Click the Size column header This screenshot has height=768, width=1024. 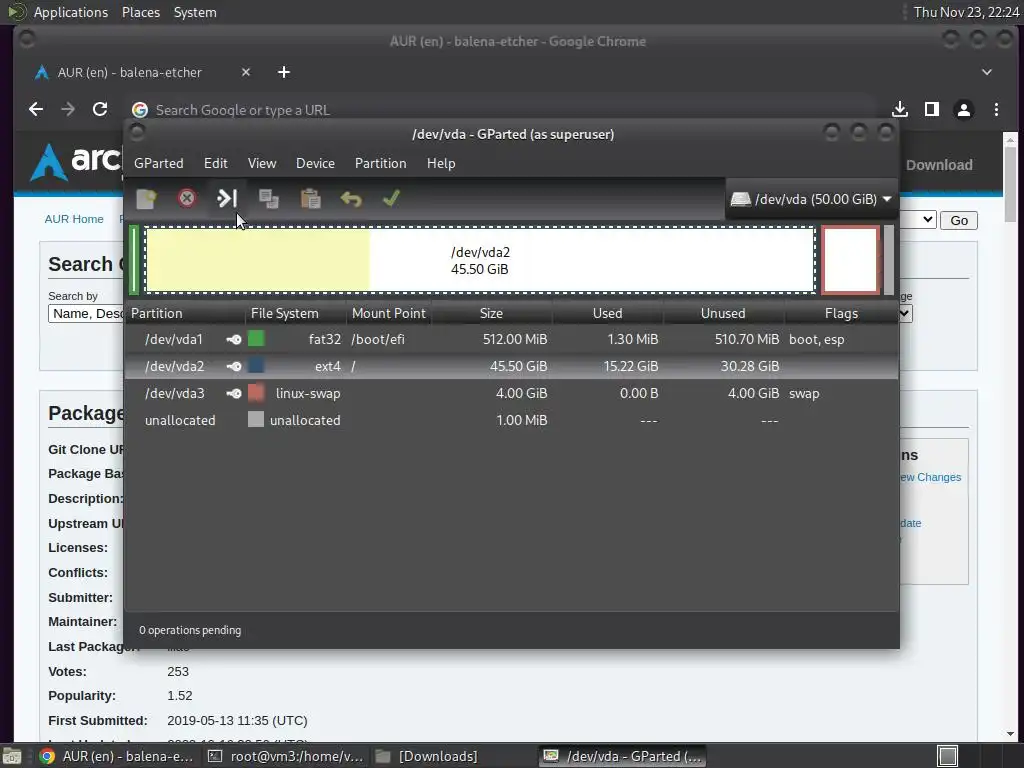coord(492,313)
